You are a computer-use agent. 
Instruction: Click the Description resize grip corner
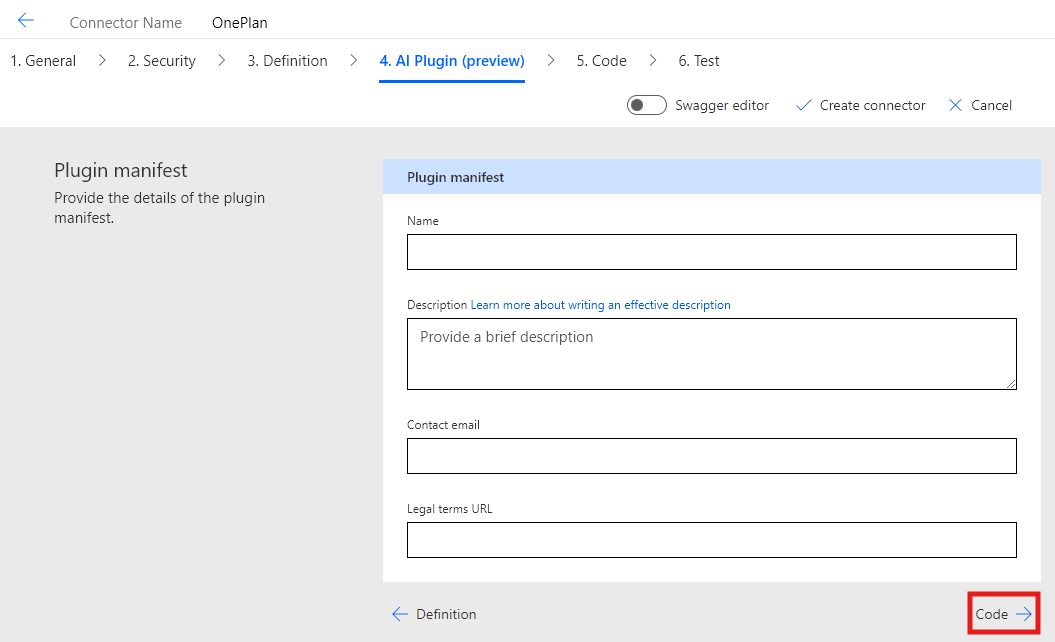coord(1011,384)
